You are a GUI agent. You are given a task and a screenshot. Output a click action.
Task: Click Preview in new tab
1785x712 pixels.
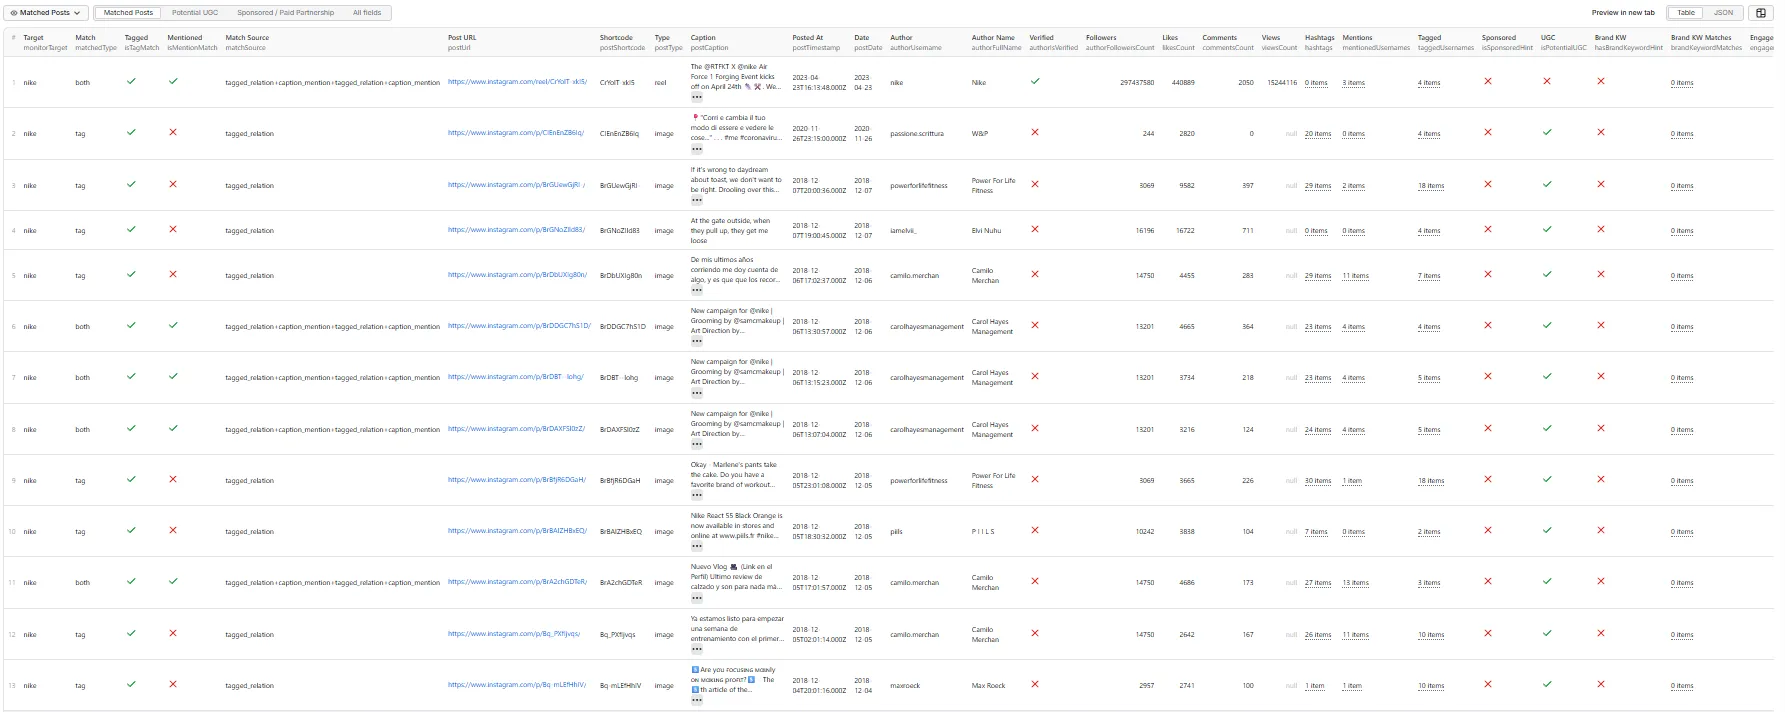click(1623, 13)
